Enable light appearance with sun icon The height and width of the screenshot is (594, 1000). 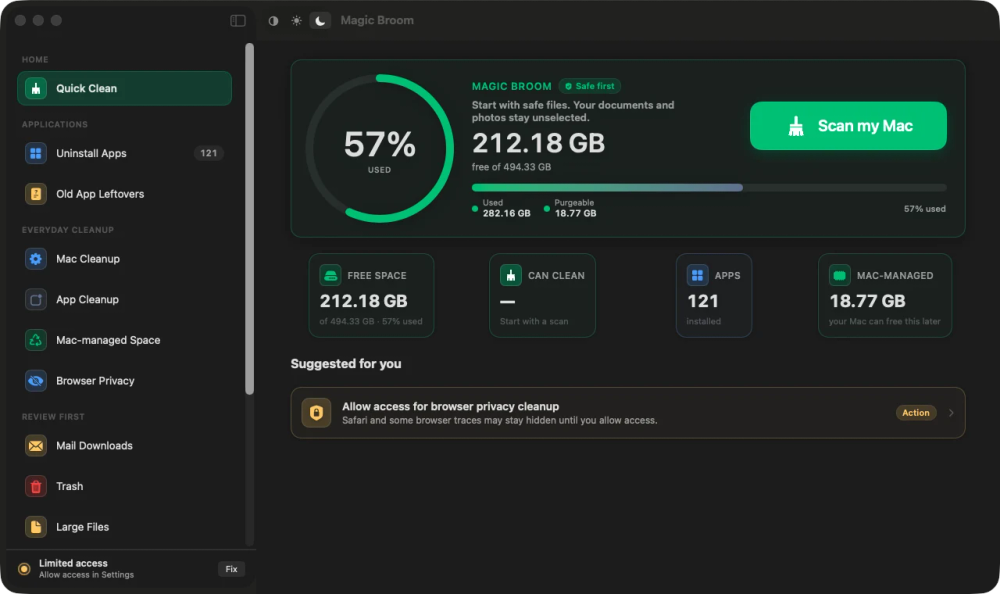pyautogui.click(x=297, y=20)
